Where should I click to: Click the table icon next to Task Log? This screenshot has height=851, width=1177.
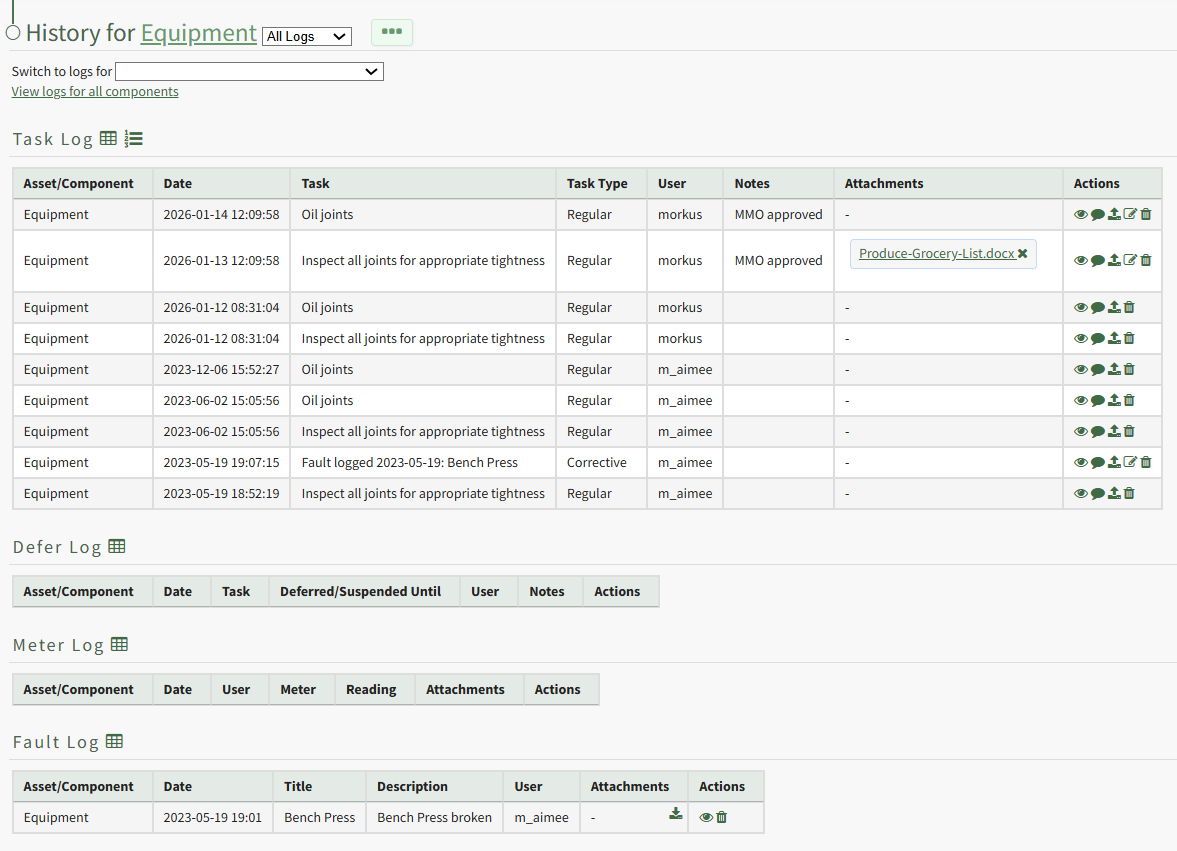pyautogui.click(x=109, y=139)
